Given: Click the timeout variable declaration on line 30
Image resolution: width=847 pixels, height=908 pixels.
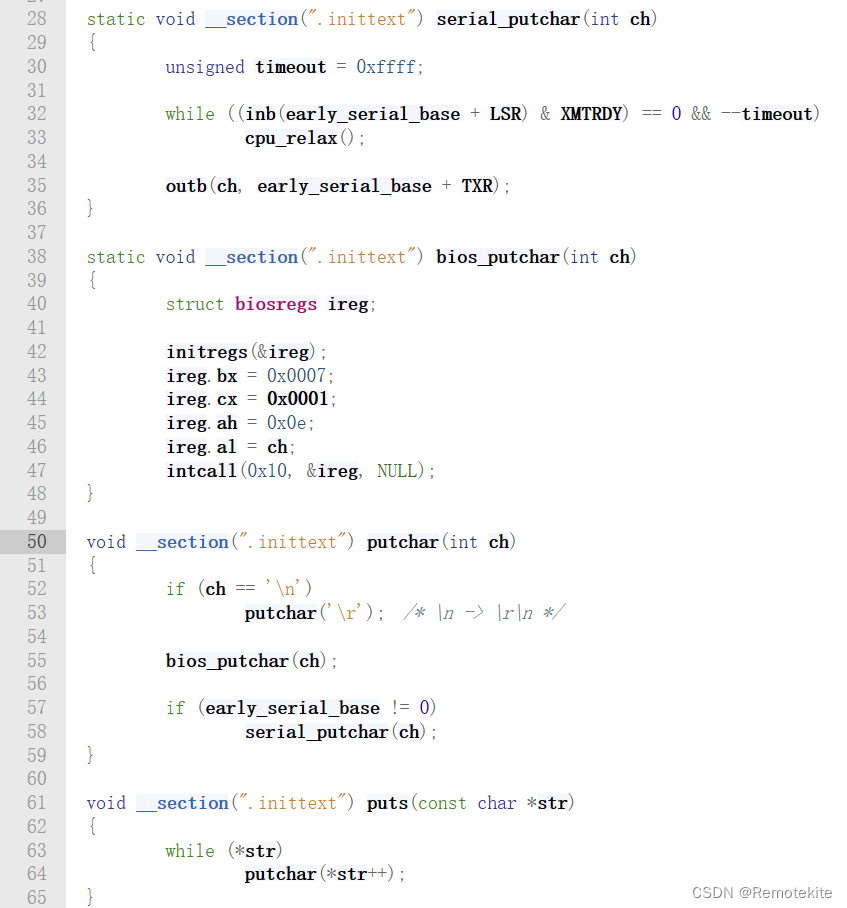Looking at the screenshot, I should click(291, 67).
